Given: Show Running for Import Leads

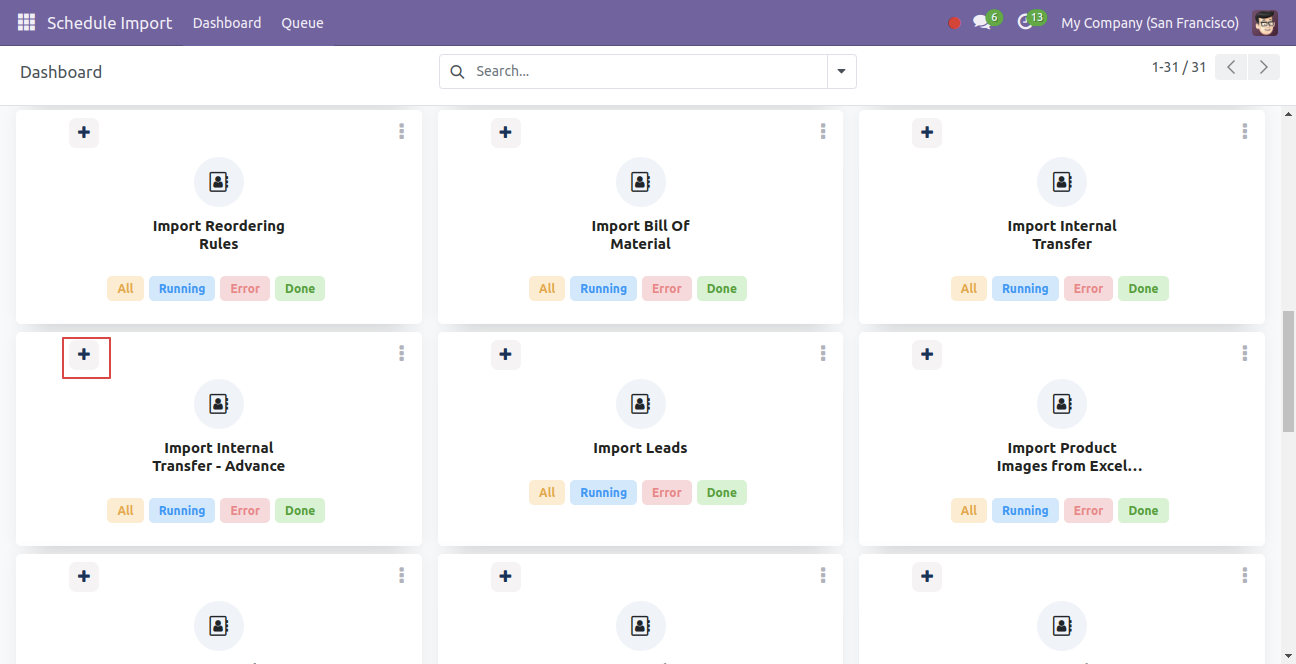Looking at the screenshot, I should (x=604, y=492).
